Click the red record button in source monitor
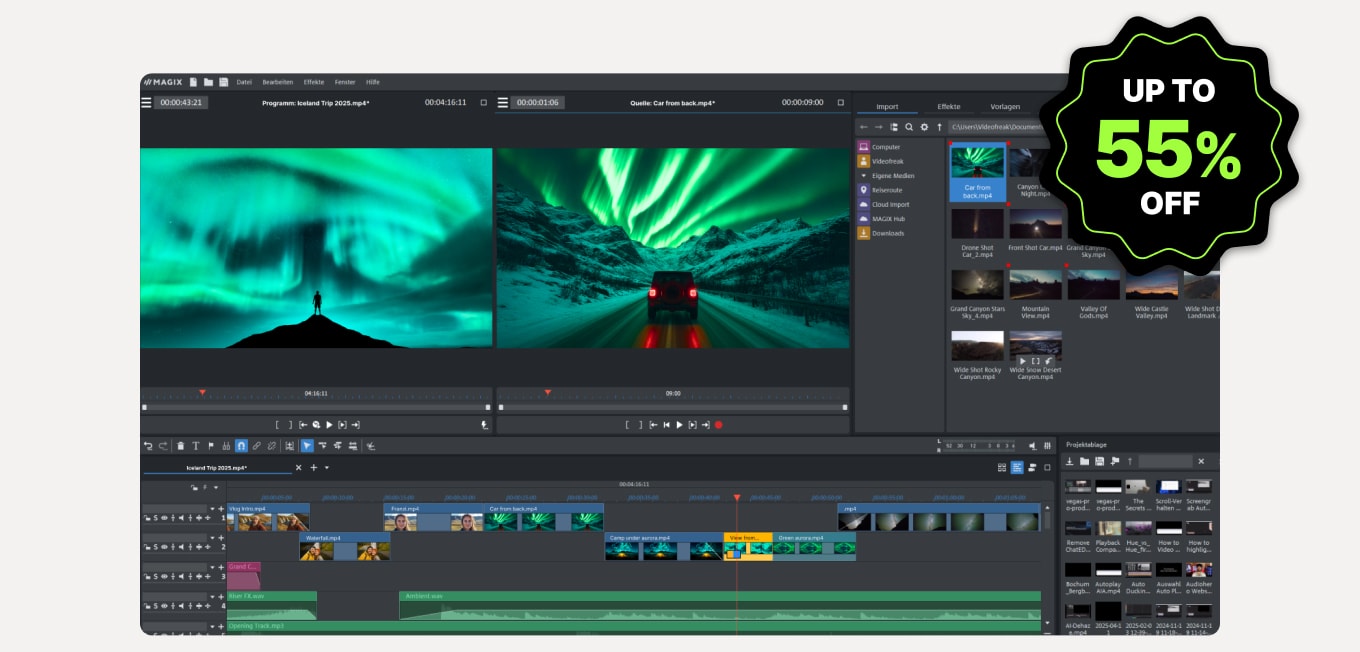This screenshot has width=1360, height=652. click(x=718, y=425)
